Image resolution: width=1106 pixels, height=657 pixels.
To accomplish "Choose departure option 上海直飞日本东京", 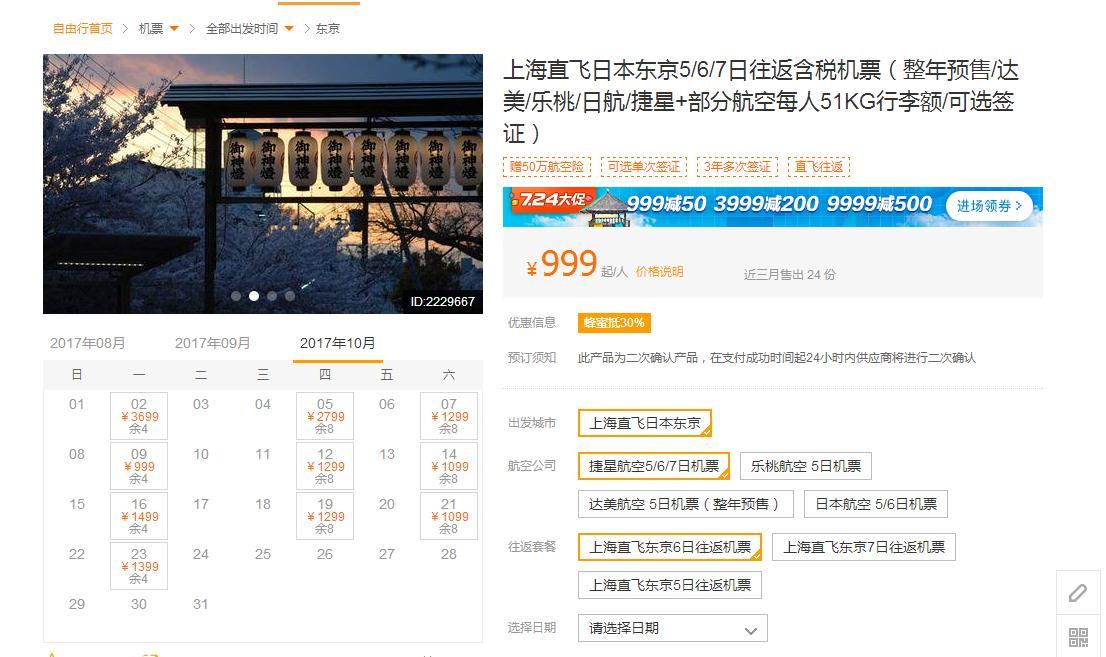I will [645, 423].
